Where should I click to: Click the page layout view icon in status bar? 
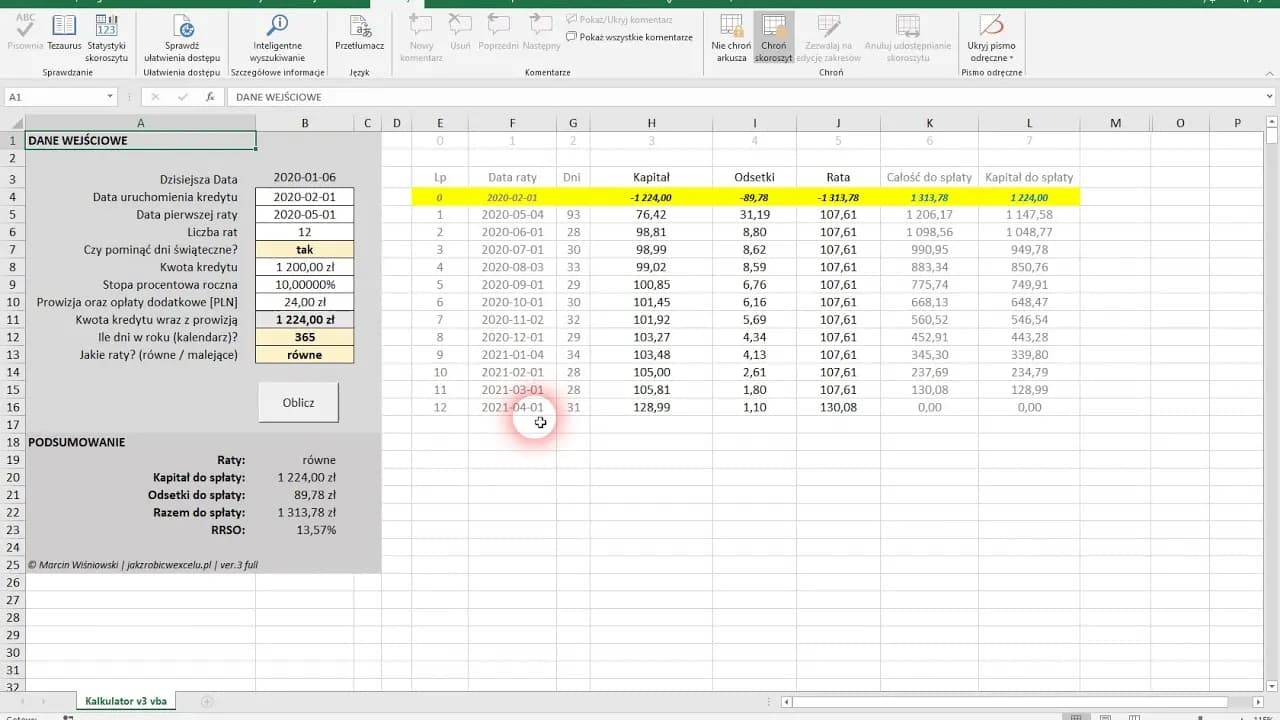[x=1104, y=717]
